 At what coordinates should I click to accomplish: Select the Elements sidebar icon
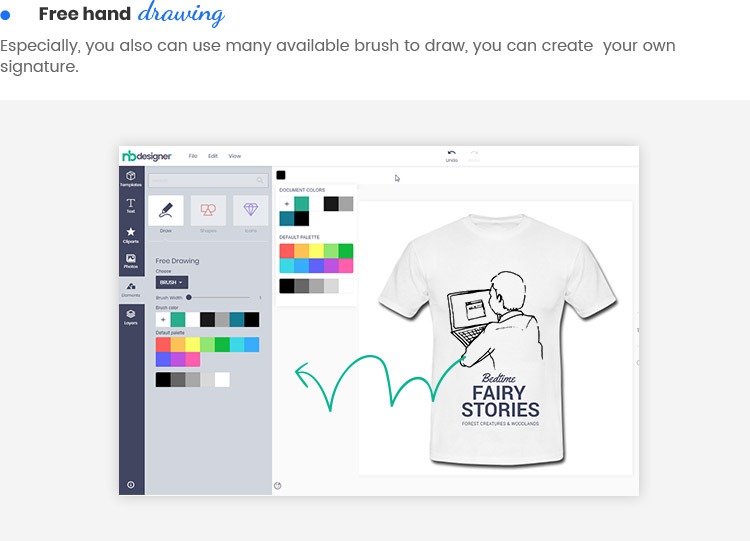131,289
